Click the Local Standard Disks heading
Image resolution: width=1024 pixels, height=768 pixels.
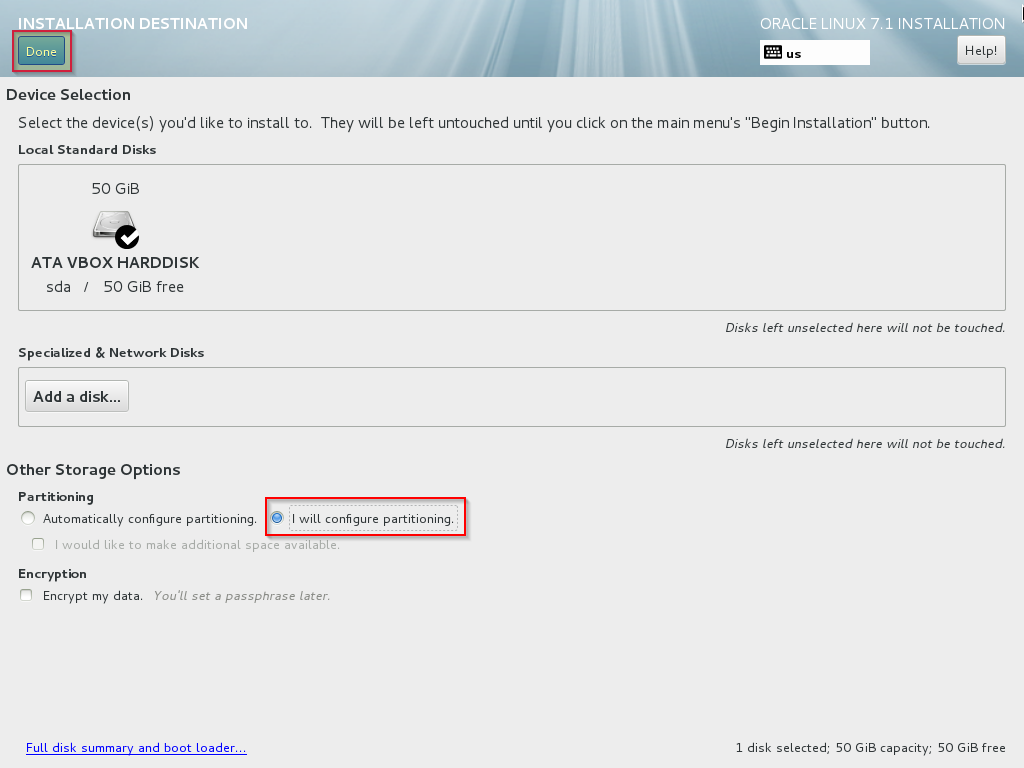(x=87, y=150)
